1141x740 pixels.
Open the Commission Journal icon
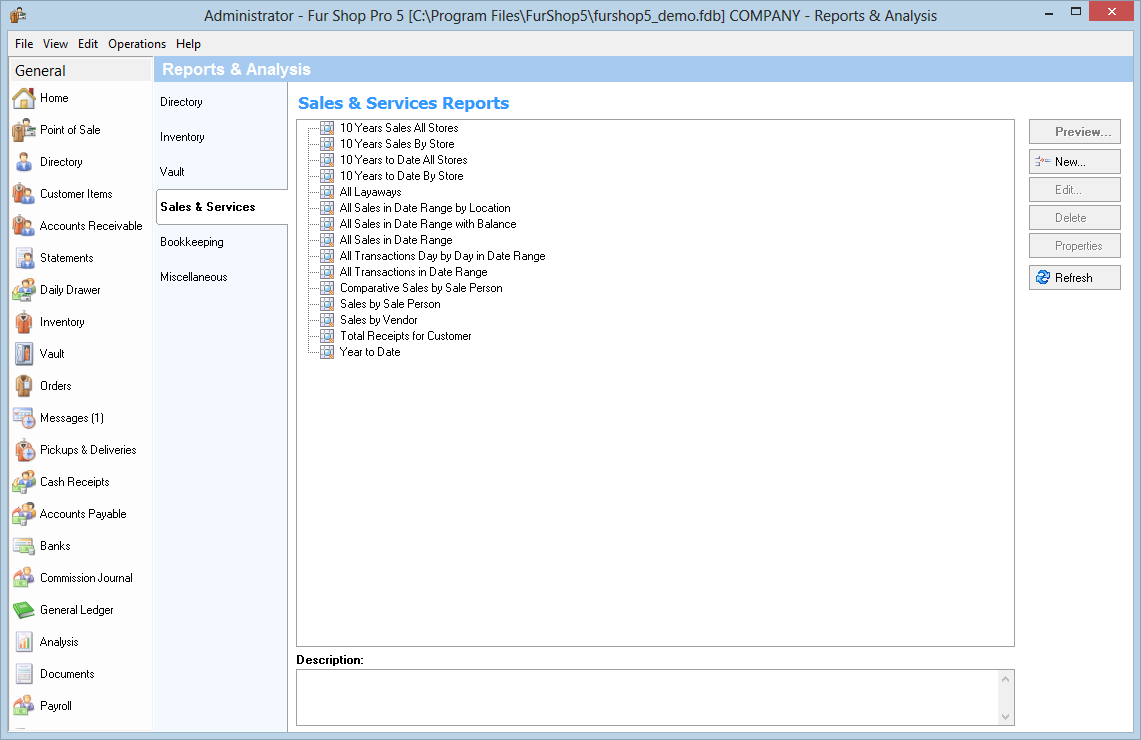(x=24, y=578)
